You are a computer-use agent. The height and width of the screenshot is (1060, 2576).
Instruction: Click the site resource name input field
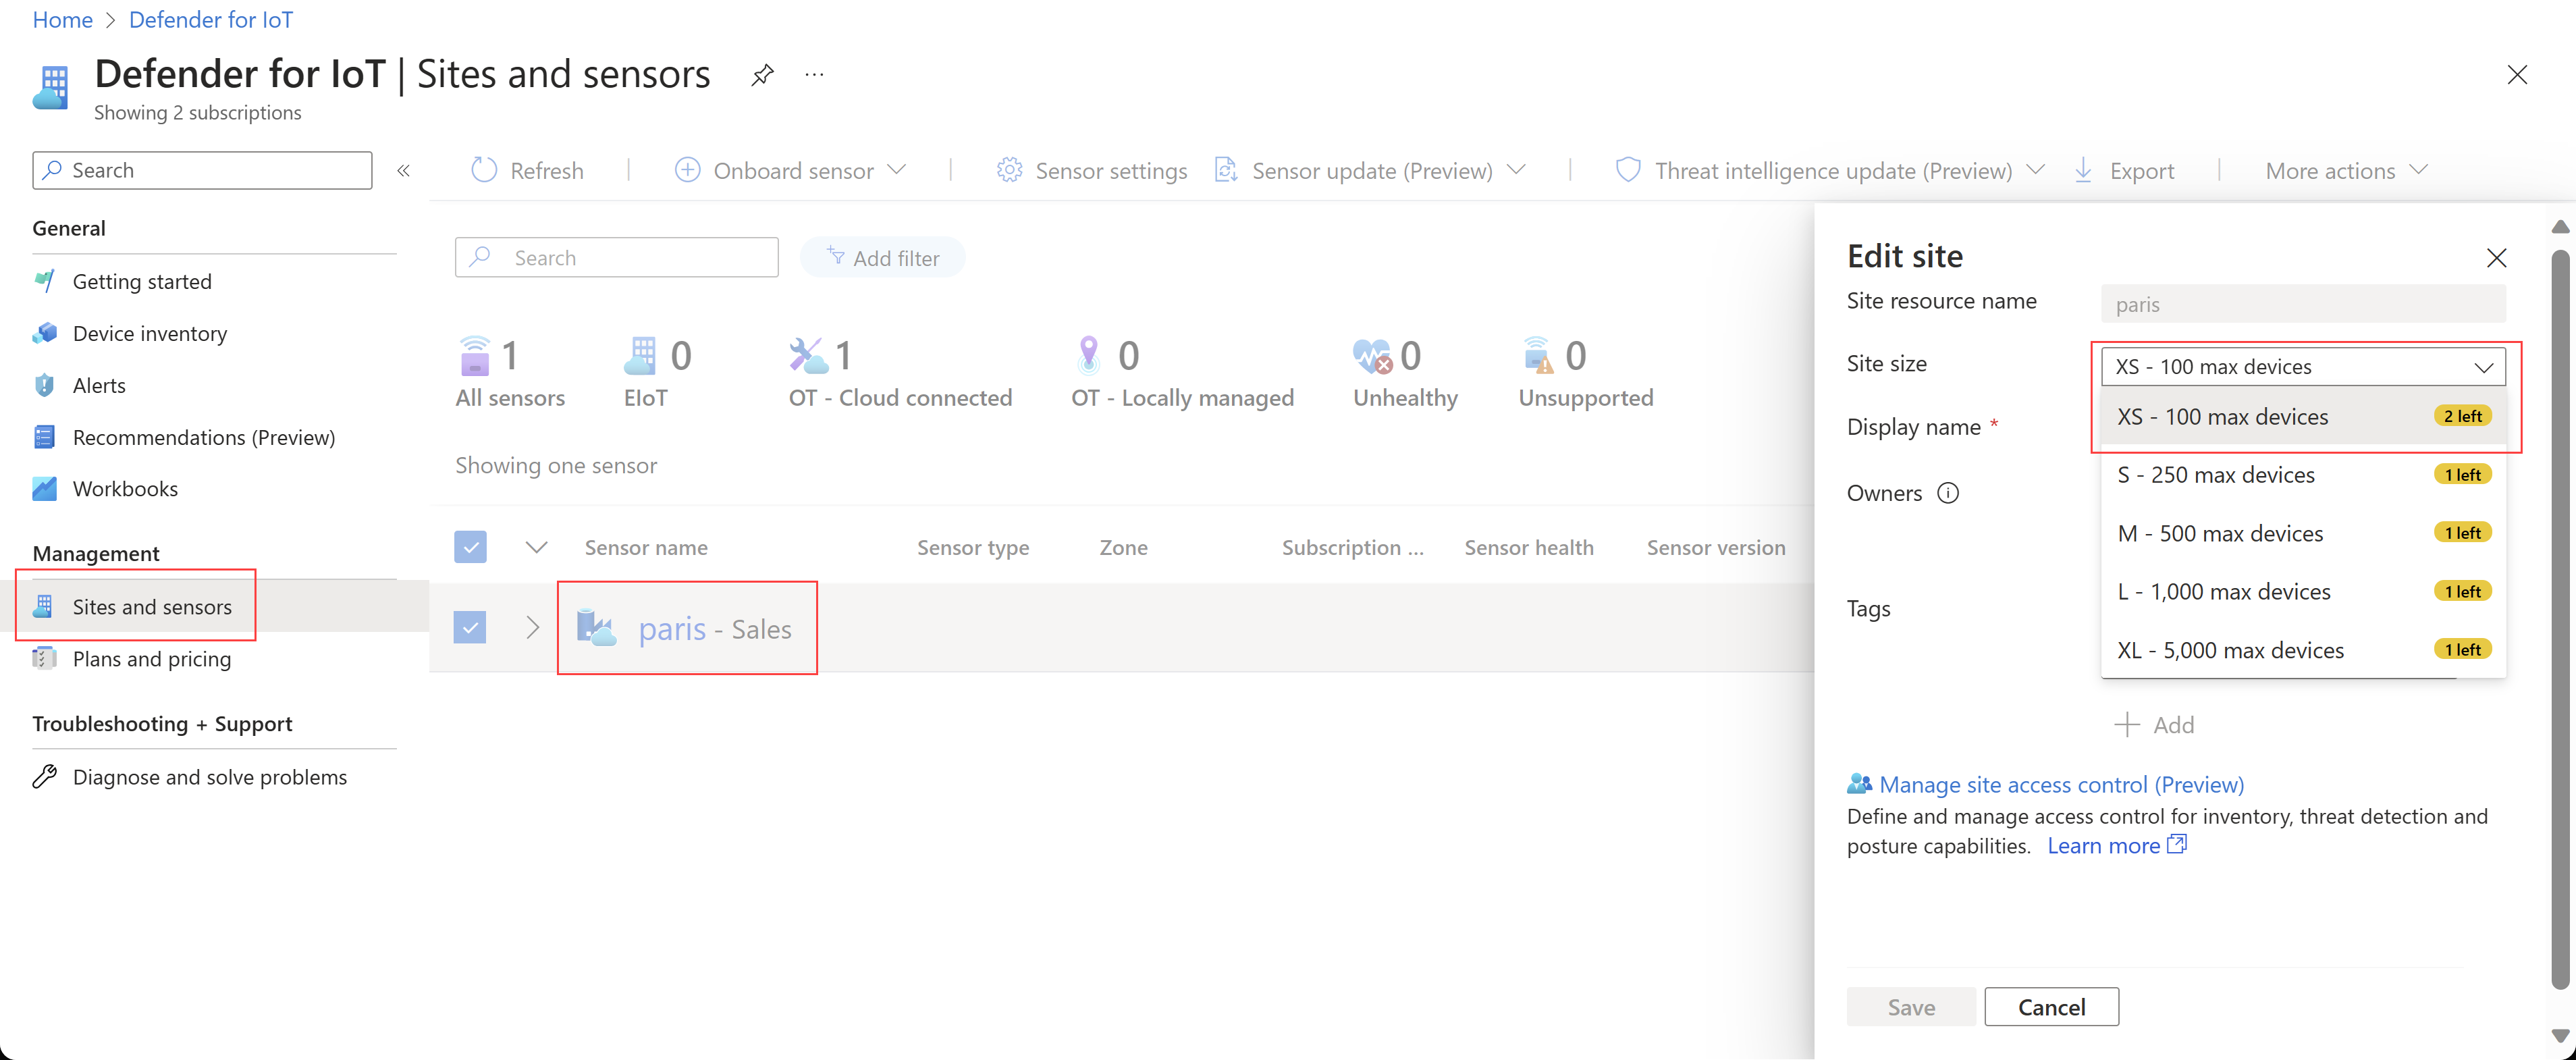(x=2300, y=304)
